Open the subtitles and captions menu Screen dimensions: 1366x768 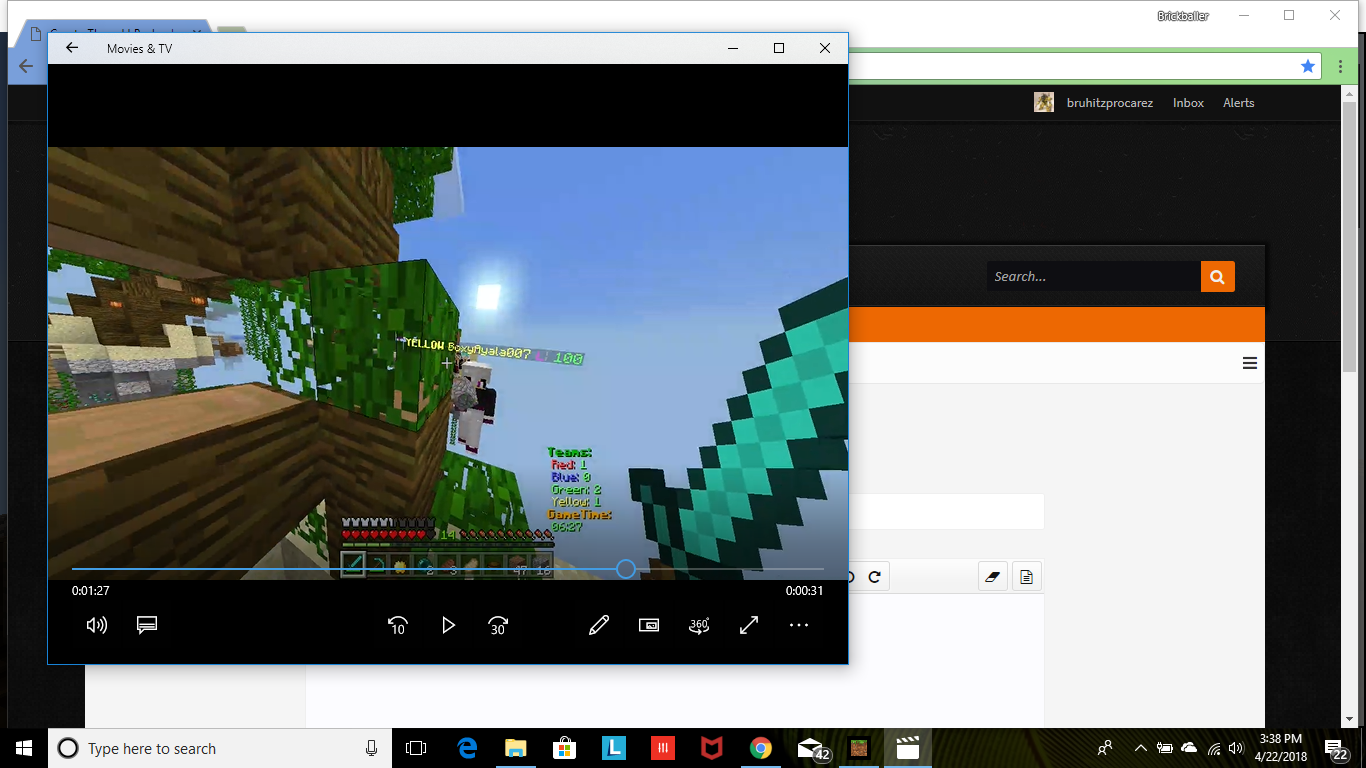147,625
